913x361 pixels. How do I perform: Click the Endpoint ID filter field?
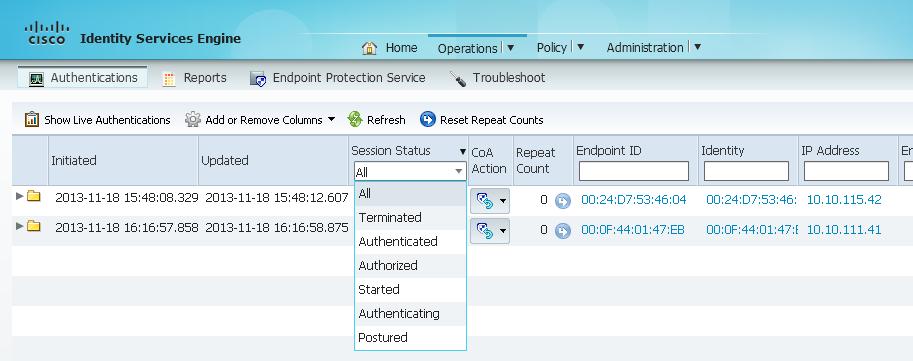click(x=634, y=171)
